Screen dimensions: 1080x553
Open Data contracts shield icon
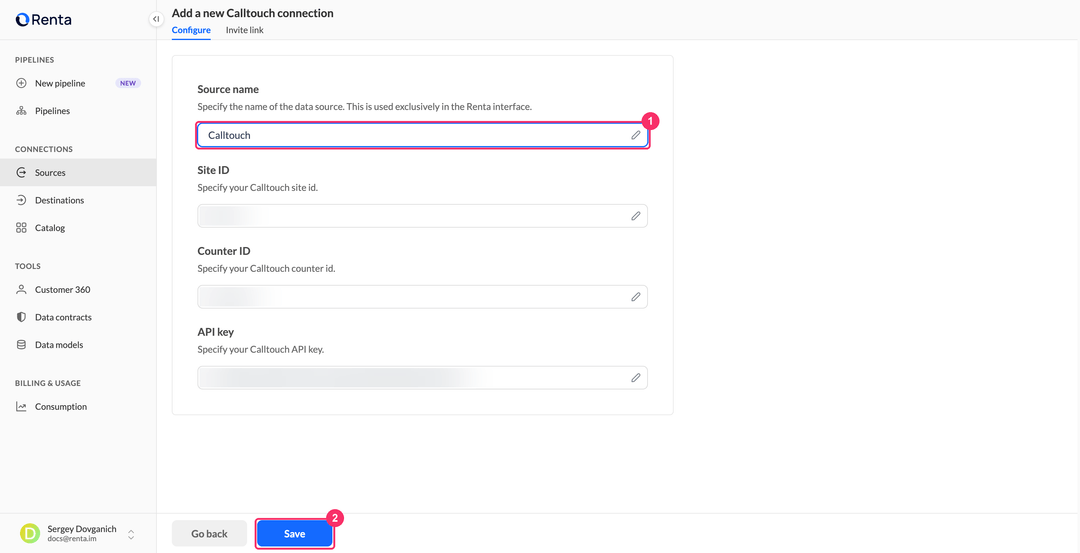pos(21,317)
